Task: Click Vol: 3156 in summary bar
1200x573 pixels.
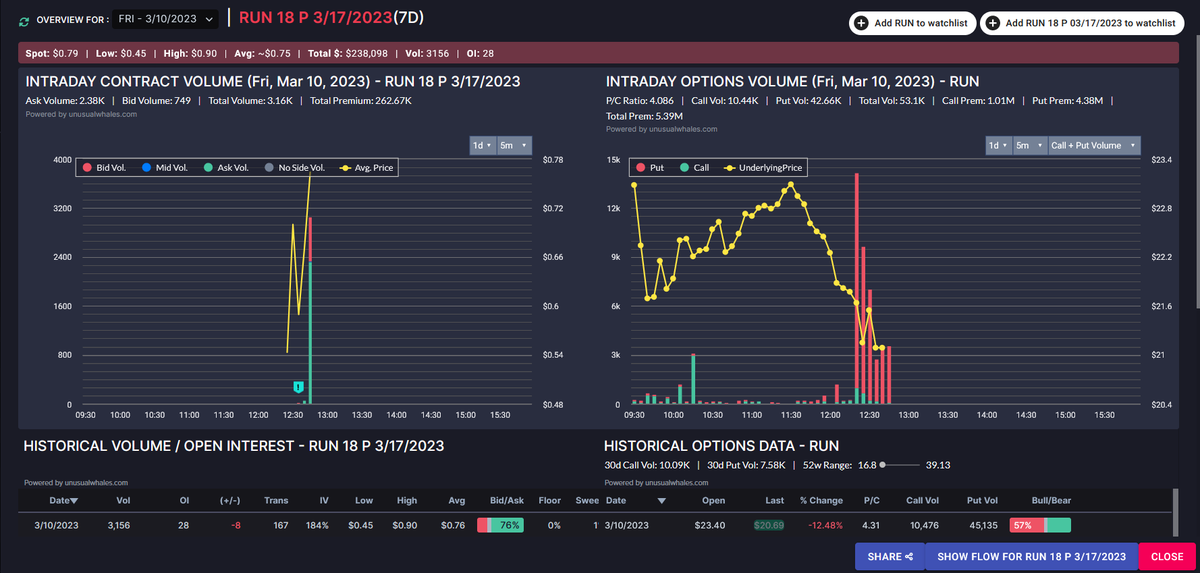Action: point(427,53)
